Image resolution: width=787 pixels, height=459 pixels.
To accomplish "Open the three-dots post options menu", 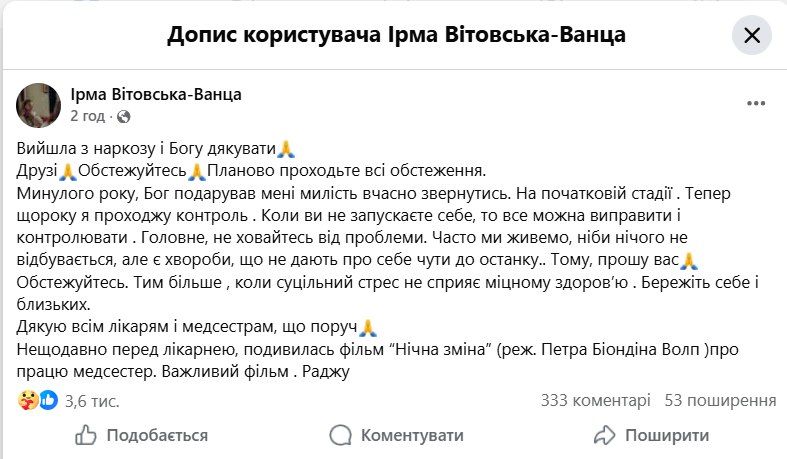I will (x=757, y=104).
